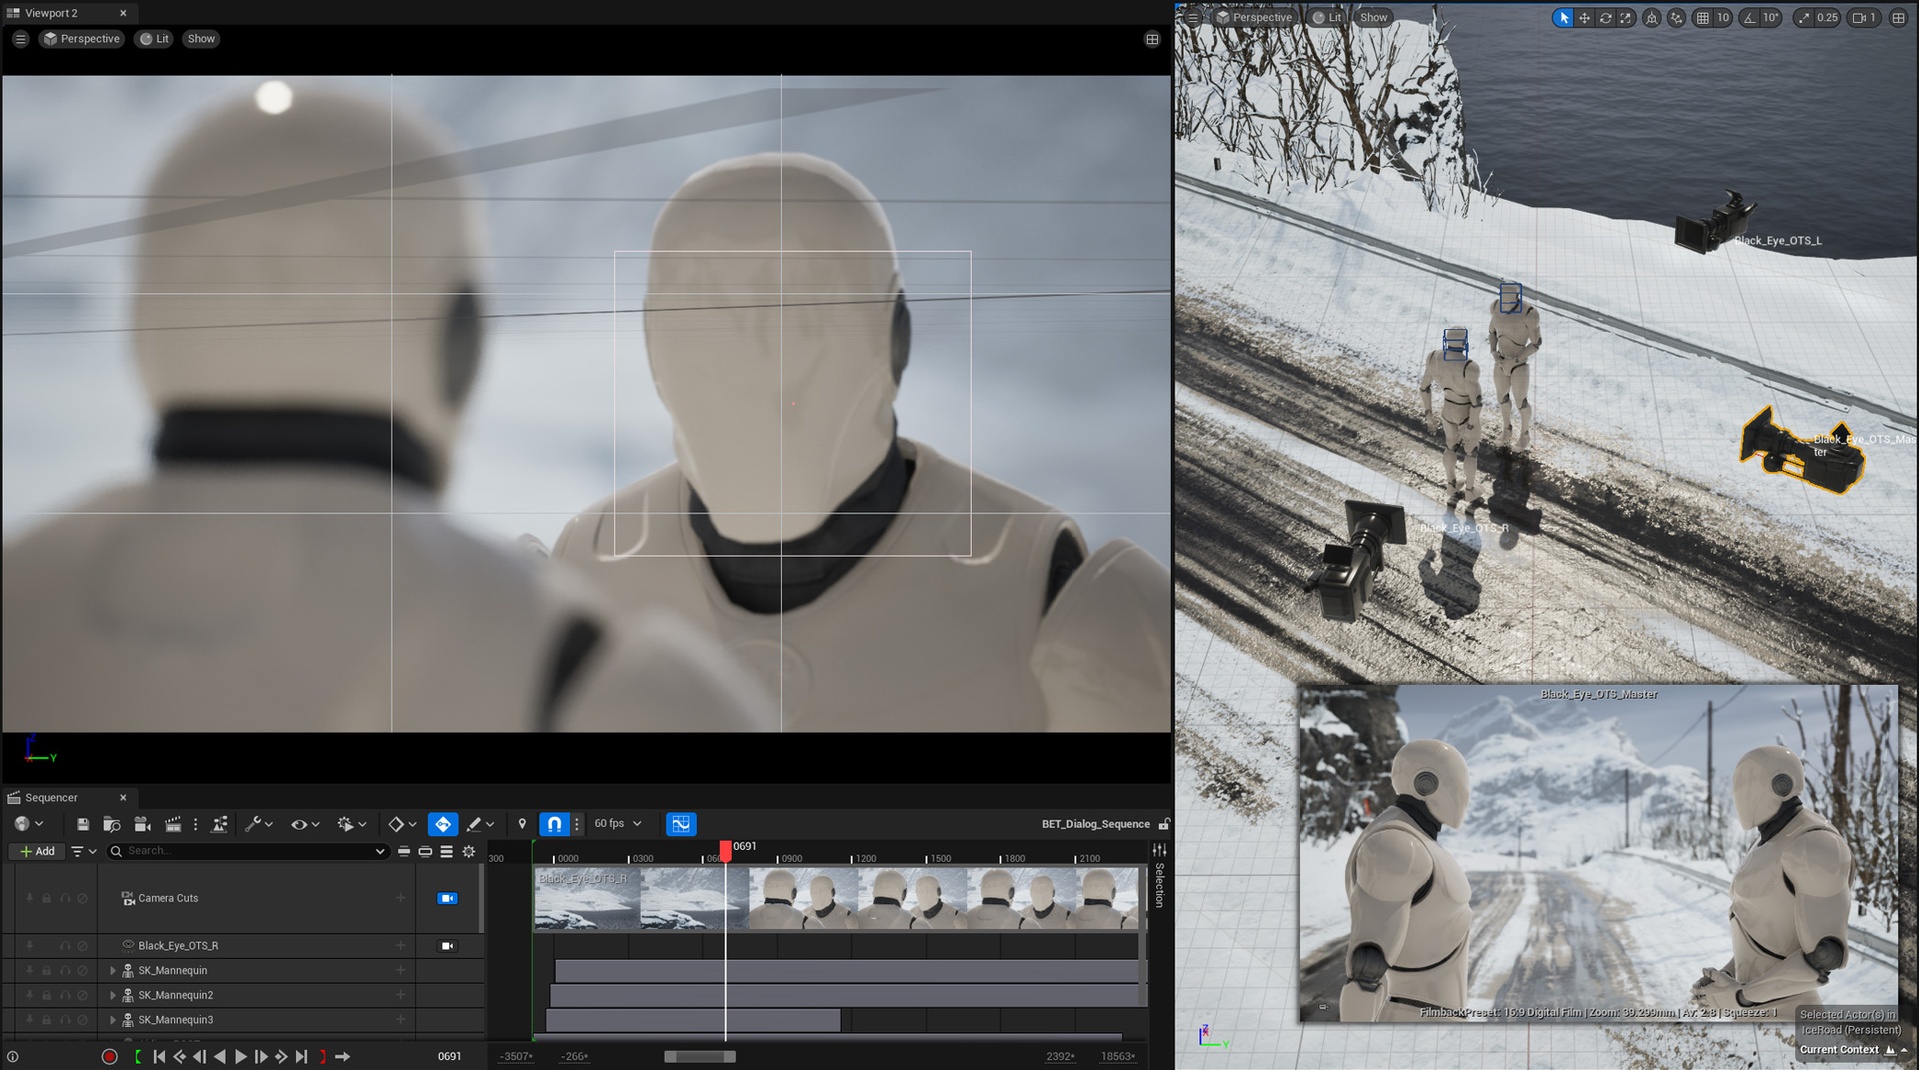Open the Show menu in Viewport 2
Screen dimensions: 1919x1070
tap(201, 39)
